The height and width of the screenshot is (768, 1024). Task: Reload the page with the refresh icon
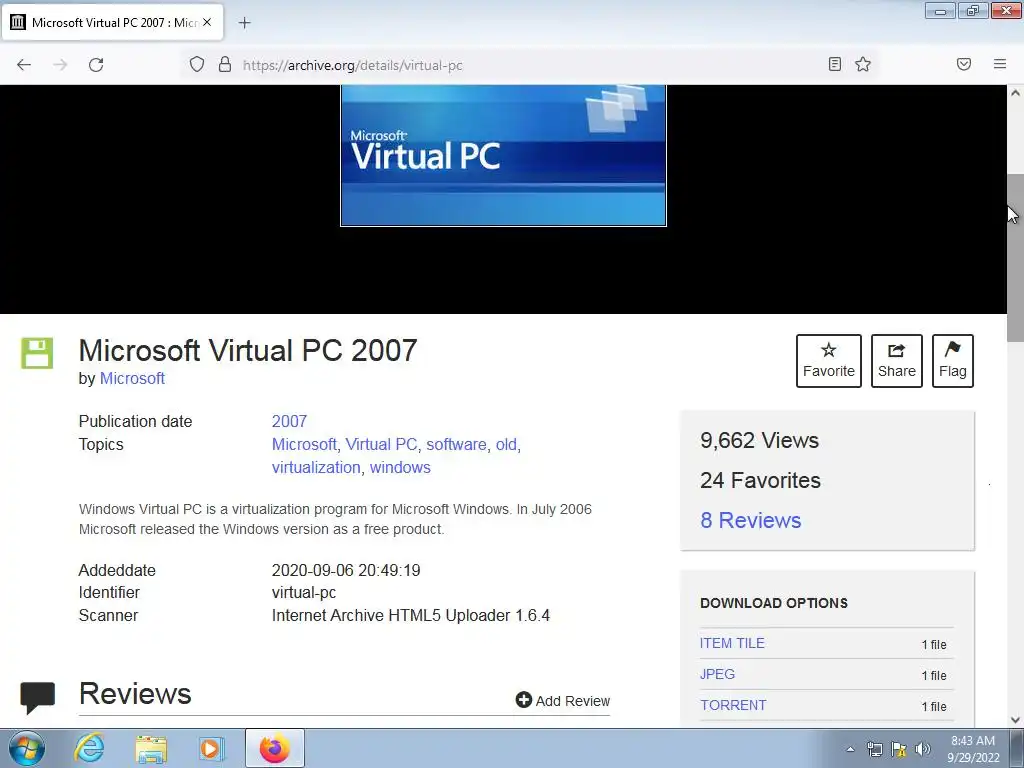(x=96, y=65)
